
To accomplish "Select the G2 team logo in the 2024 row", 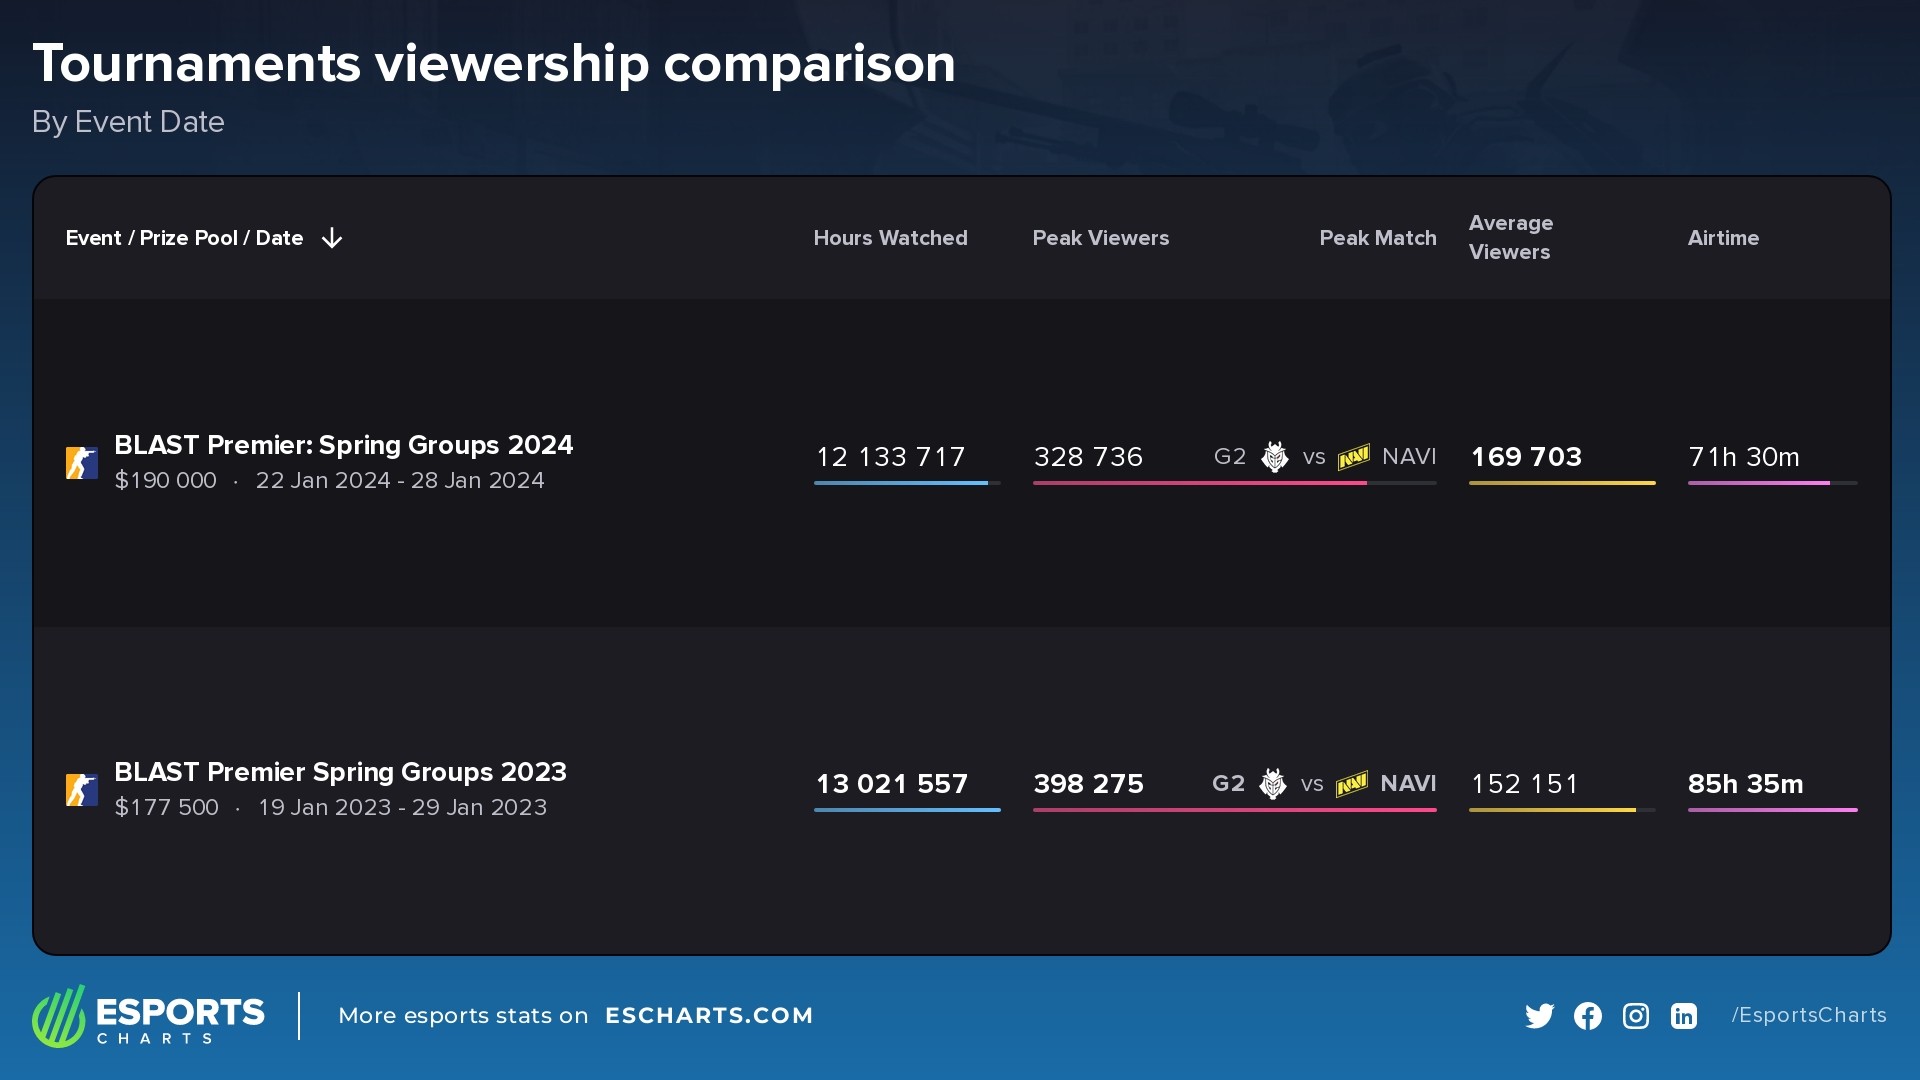I will pos(1274,457).
